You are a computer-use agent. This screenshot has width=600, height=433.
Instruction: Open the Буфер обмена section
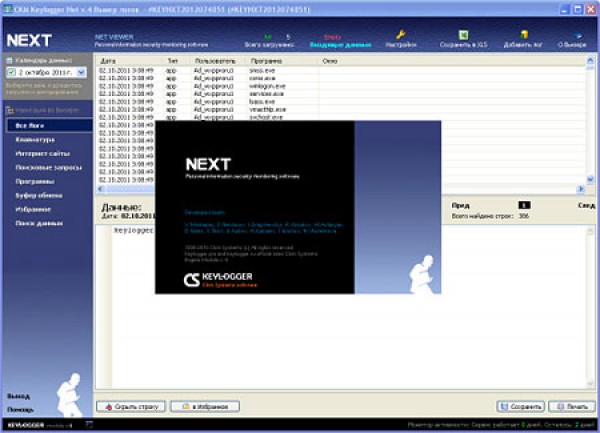[x=39, y=195]
